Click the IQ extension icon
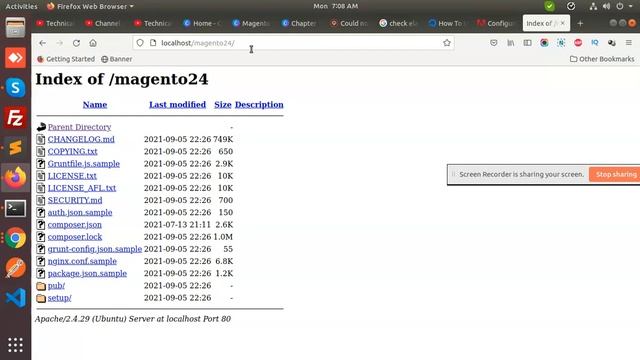Viewport: 640px width, 360px height. tap(595, 42)
